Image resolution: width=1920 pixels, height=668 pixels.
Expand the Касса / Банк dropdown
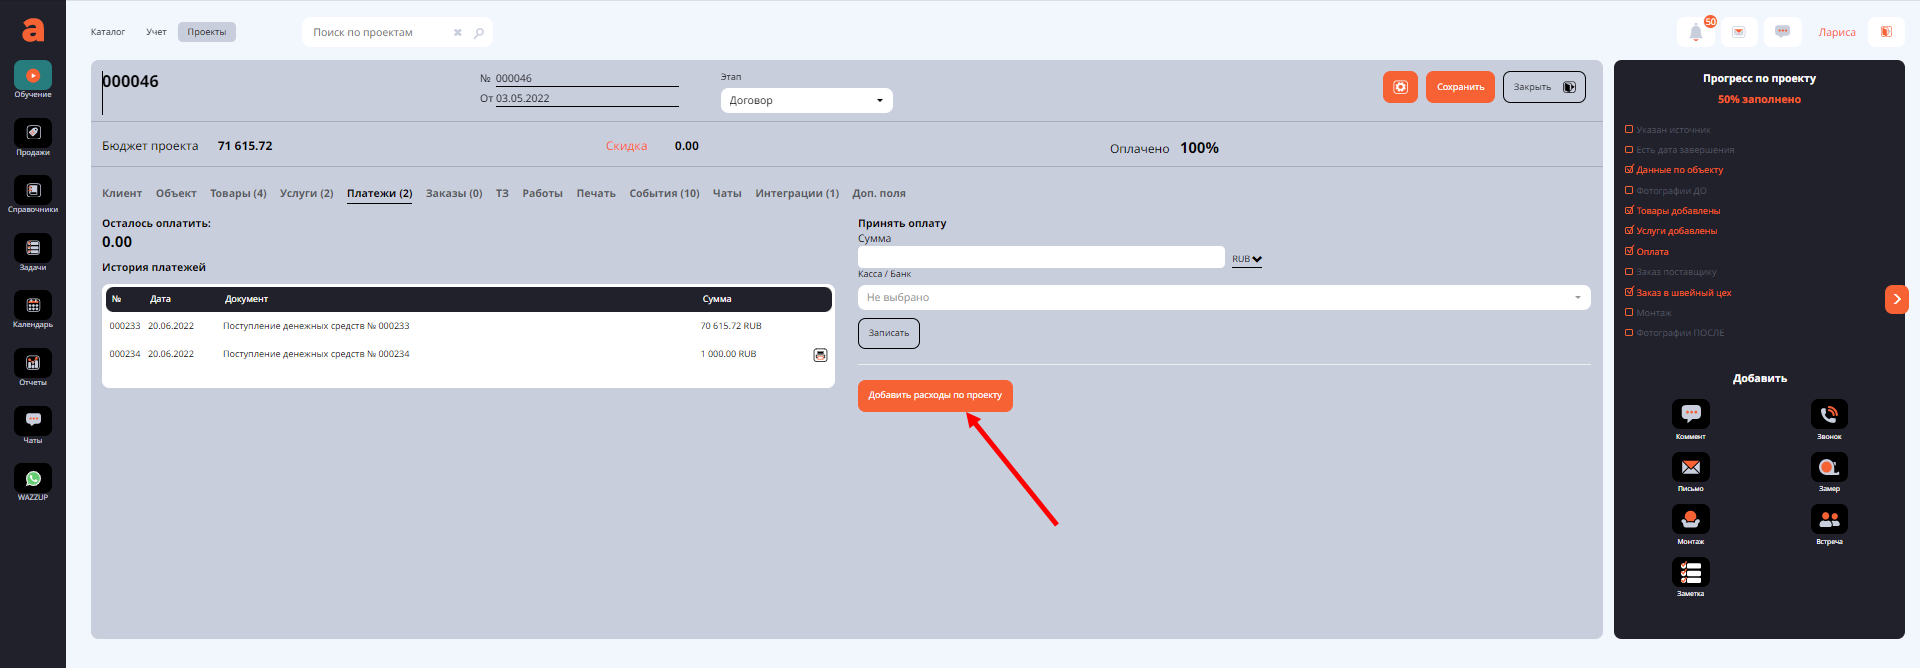click(x=1223, y=298)
